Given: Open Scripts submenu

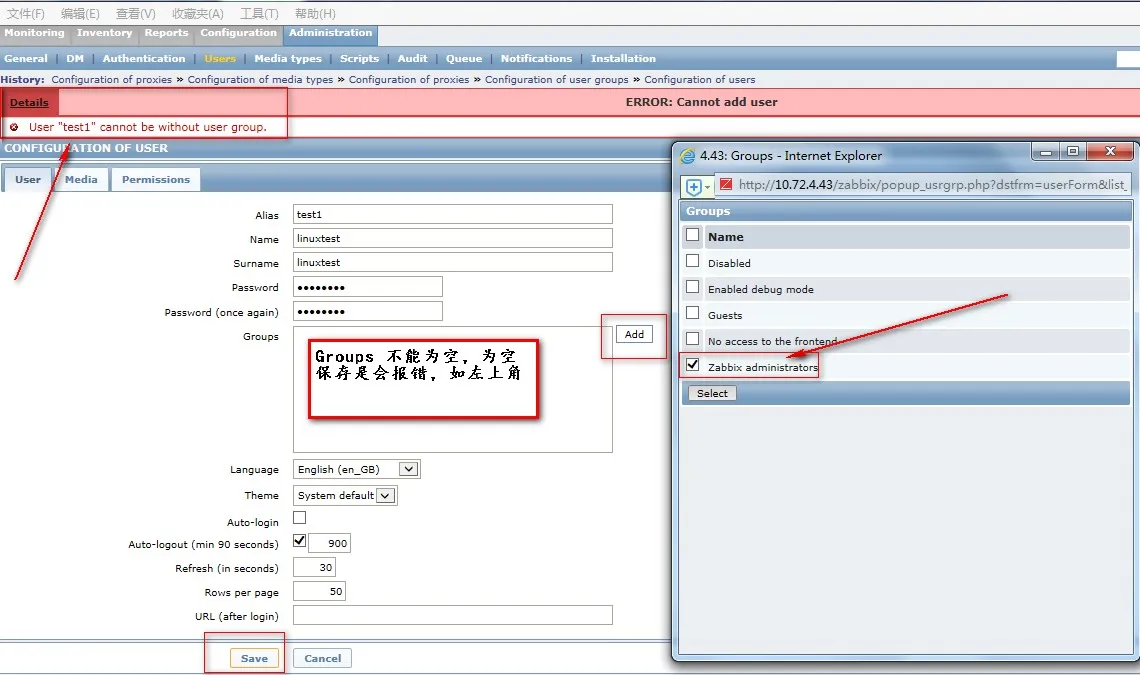Looking at the screenshot, I should [x=359, y=59].
